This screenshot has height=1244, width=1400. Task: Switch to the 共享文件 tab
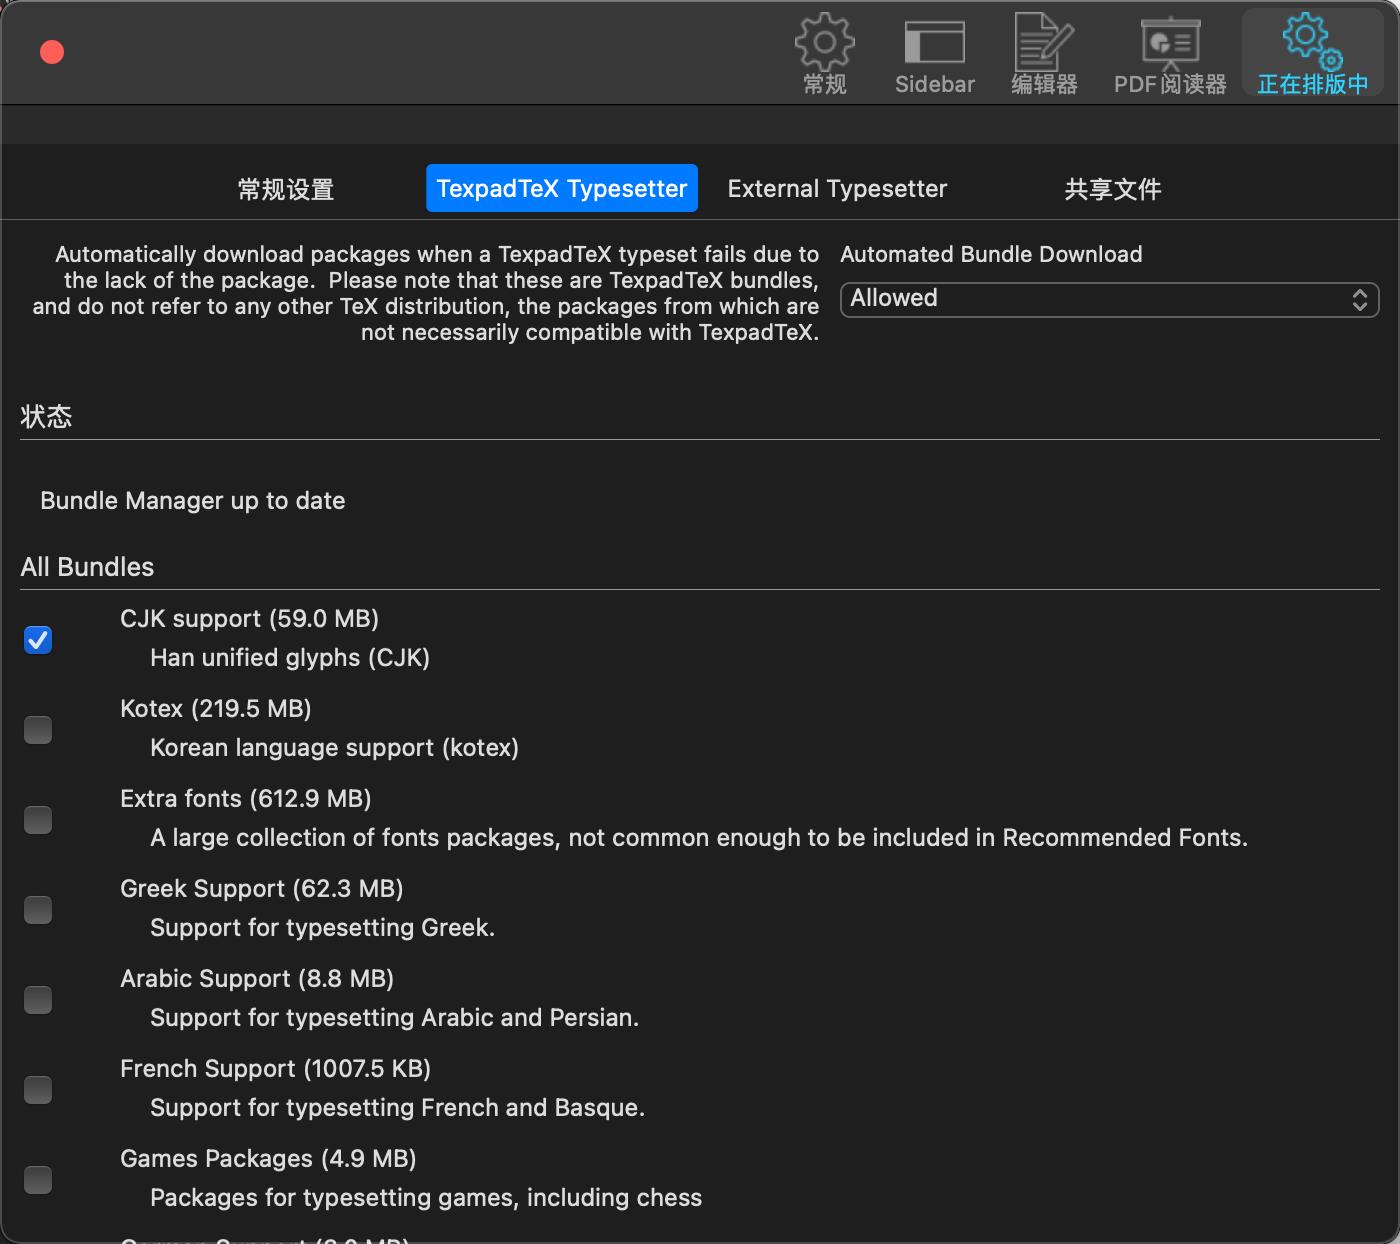point(1113,189)
